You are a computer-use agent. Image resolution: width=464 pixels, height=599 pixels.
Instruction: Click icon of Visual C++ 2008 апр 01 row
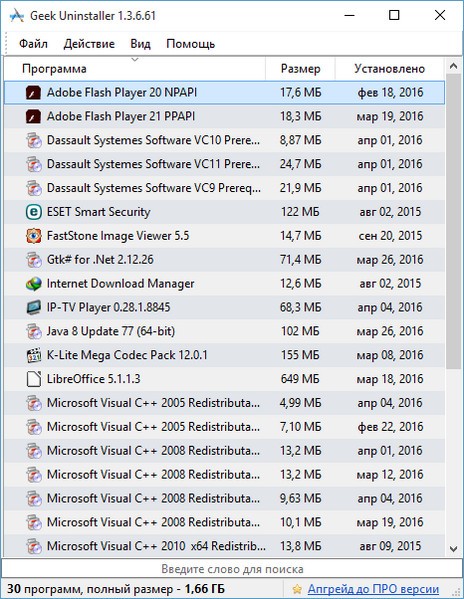33,451
